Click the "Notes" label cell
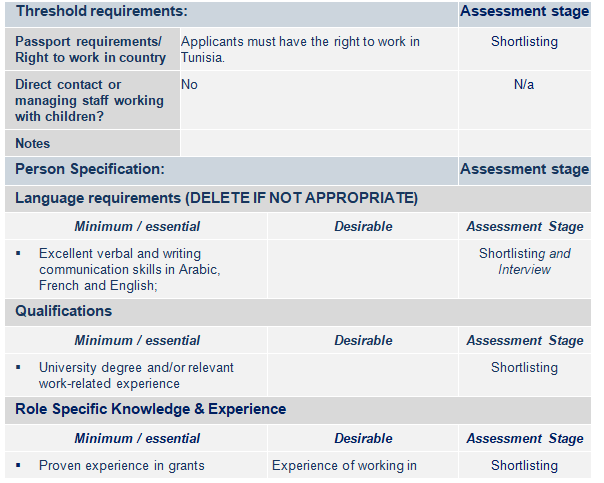Screen dimensions: 604x483 pos(33,143)
